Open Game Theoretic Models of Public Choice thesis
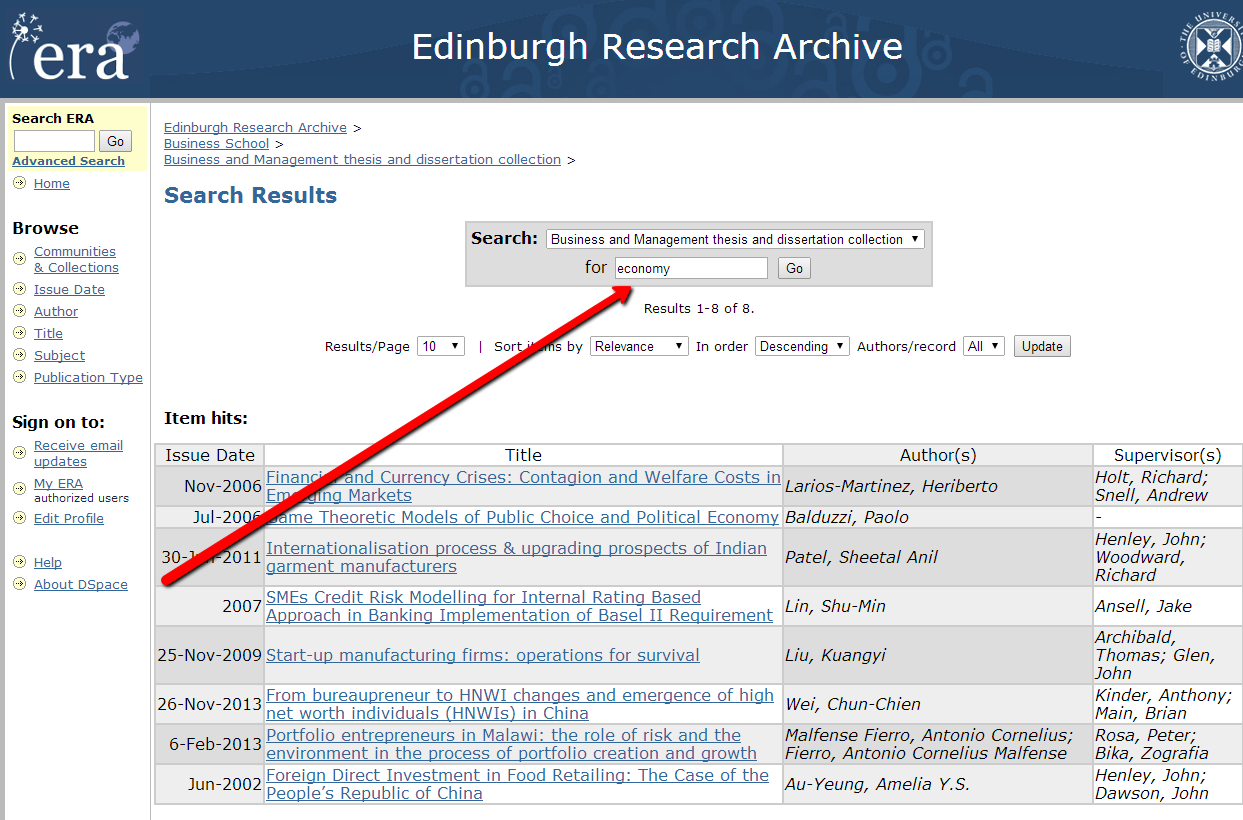This screenshot has width=1243, height=820. (522, 517)
